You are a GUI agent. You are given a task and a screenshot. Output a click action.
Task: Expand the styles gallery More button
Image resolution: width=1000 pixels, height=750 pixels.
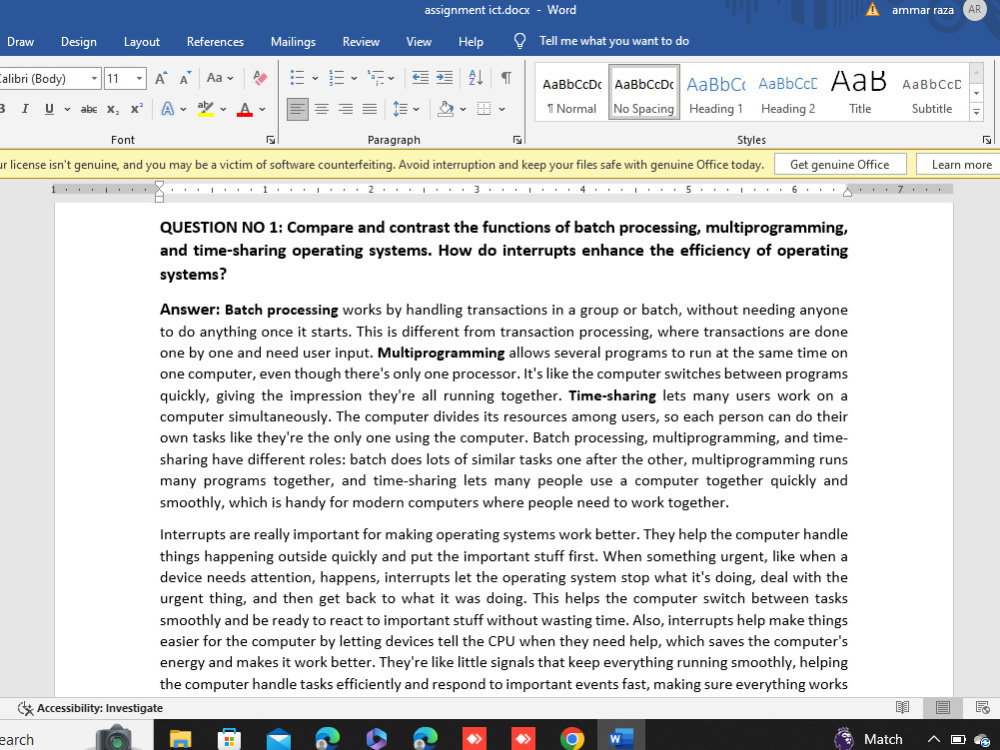(x=976, y=113)
